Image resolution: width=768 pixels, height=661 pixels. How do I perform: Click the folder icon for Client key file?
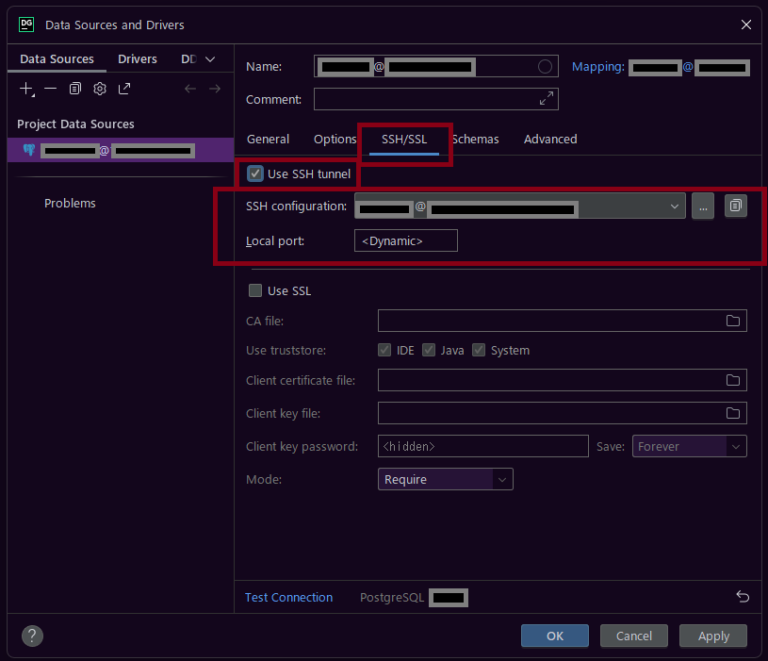733,413
